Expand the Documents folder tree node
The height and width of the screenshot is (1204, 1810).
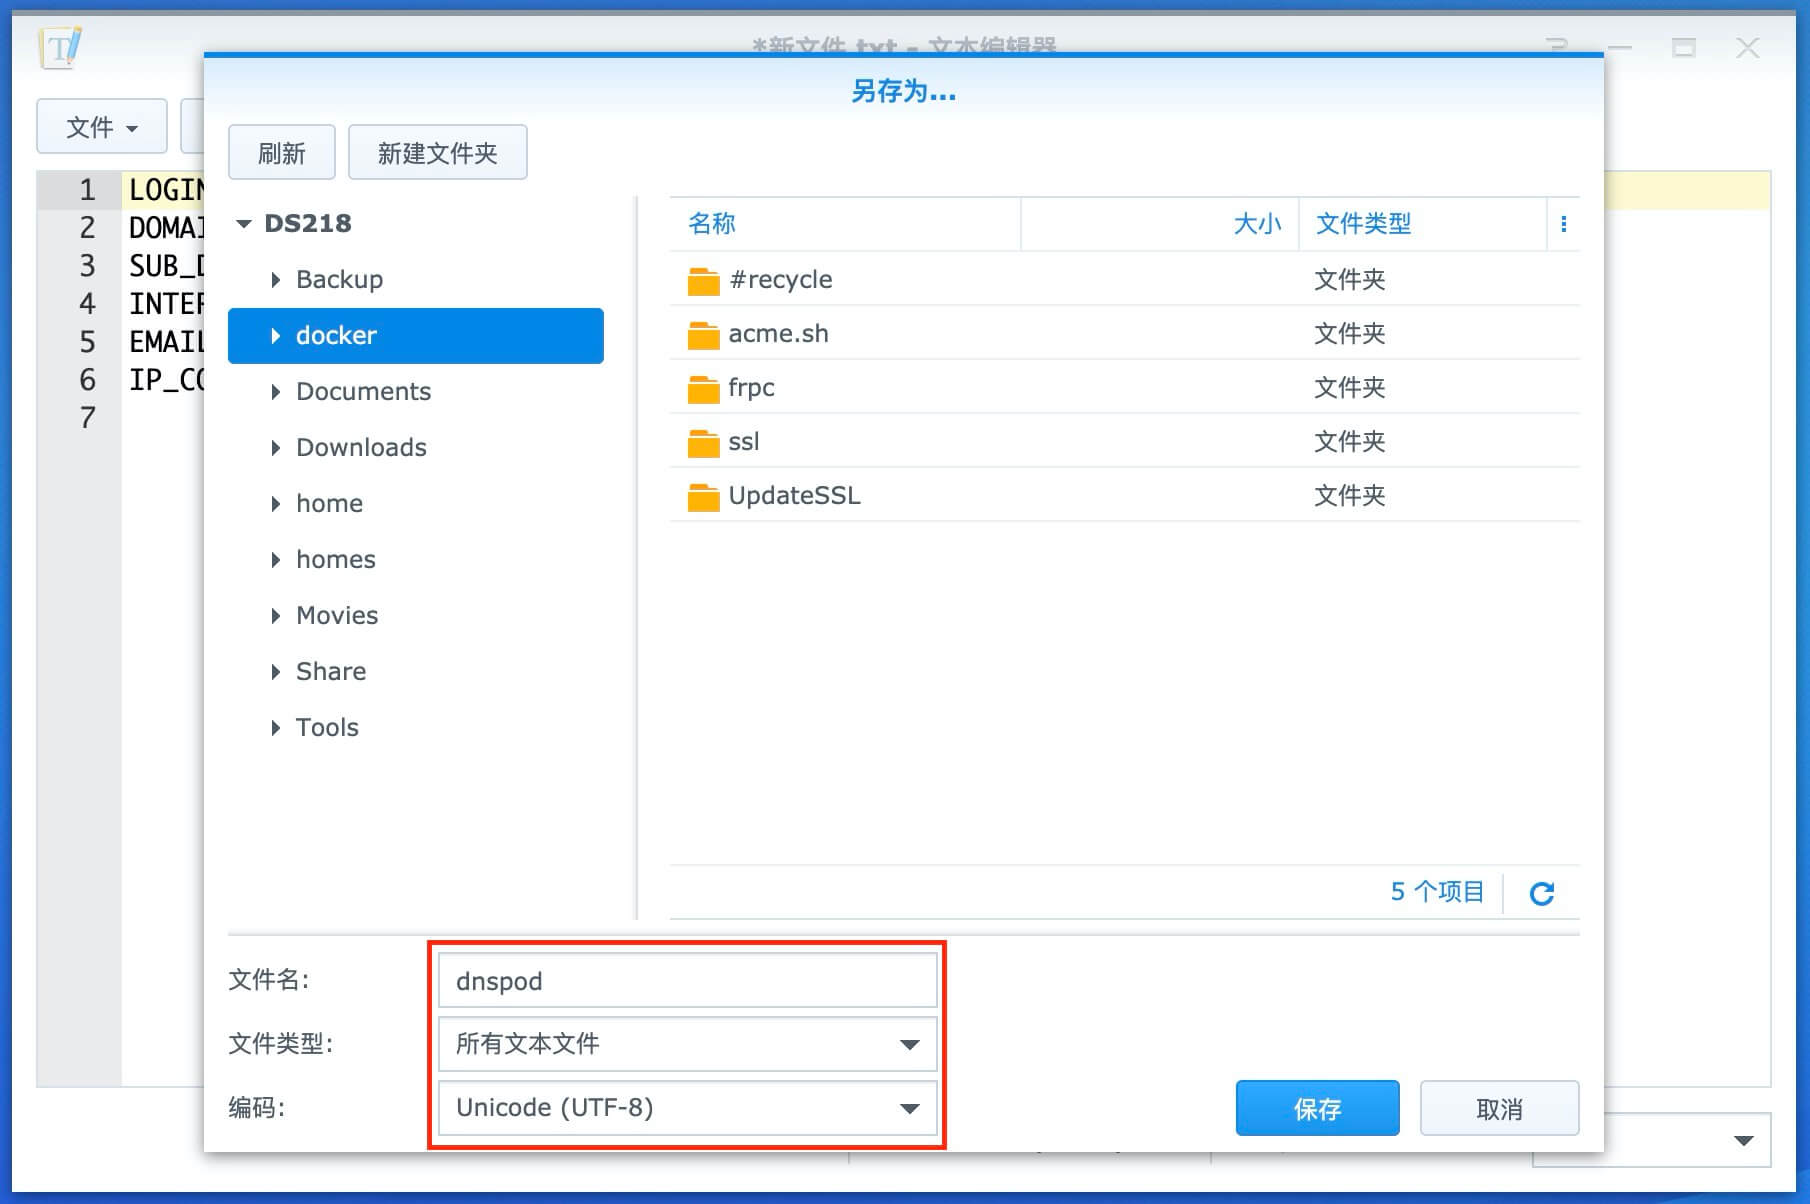point(276,392)
